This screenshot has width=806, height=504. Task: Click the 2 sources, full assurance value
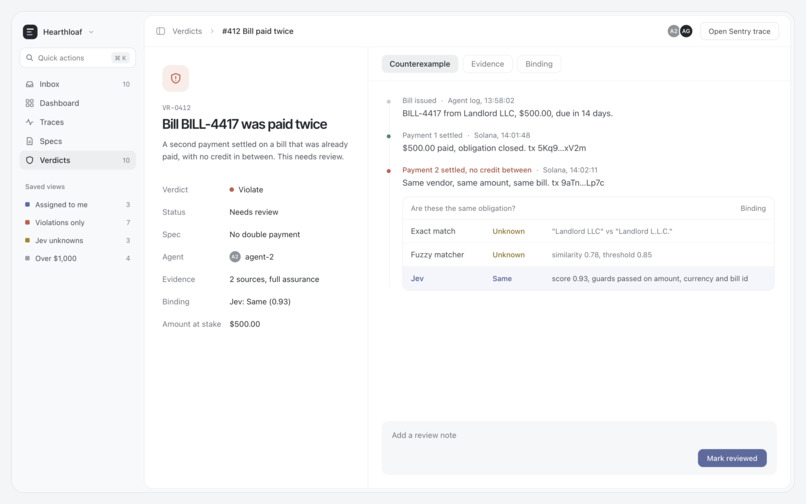click(274, 279)
